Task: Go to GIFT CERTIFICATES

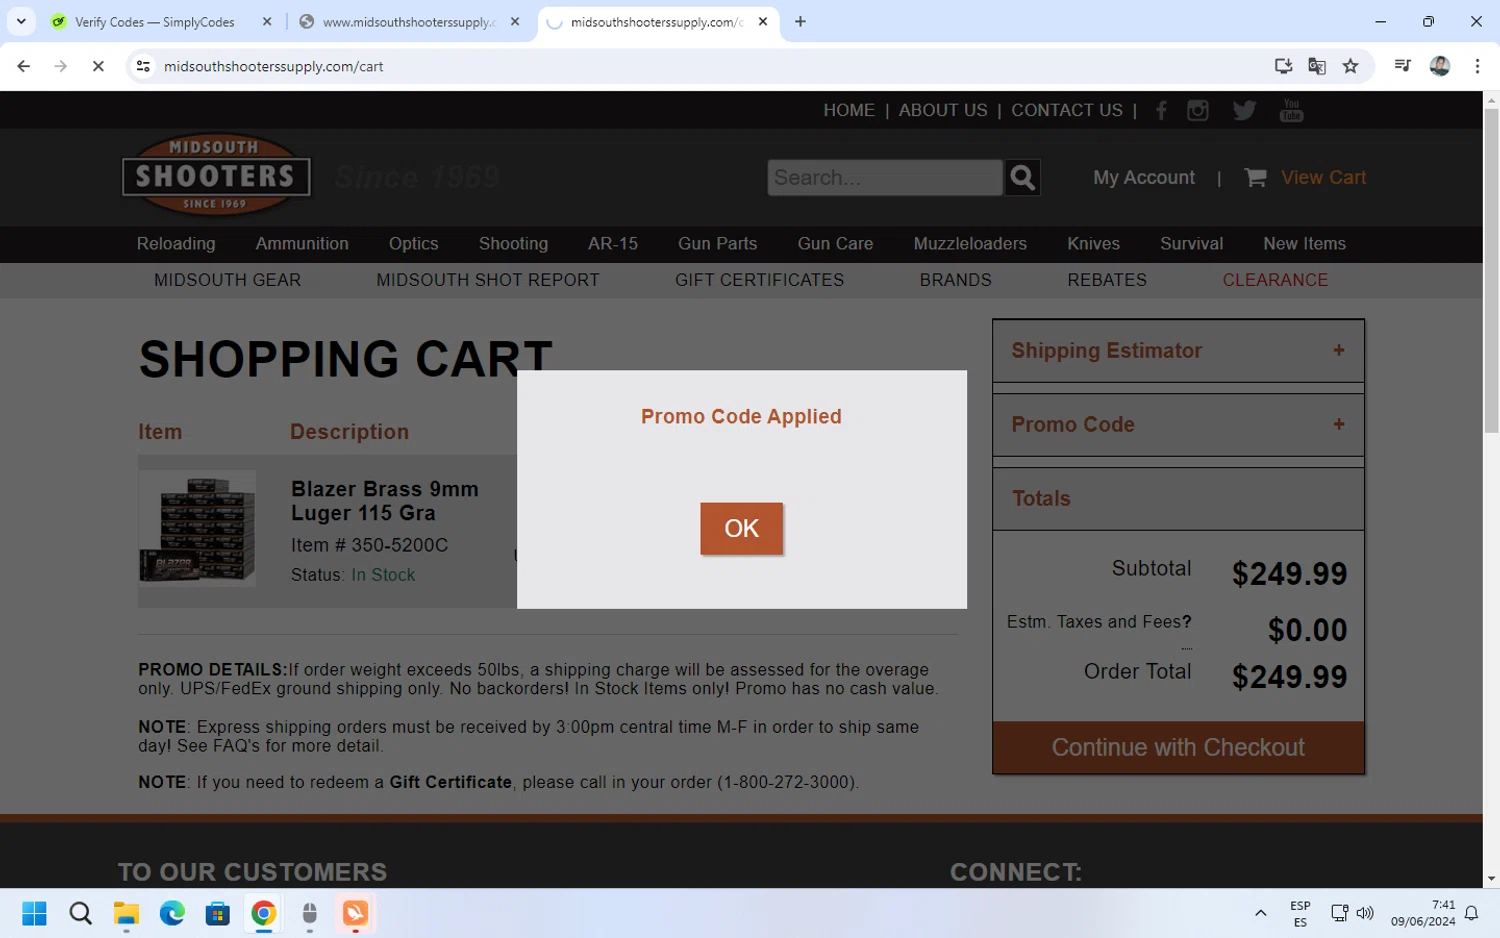Action: [x=759, y=280]
